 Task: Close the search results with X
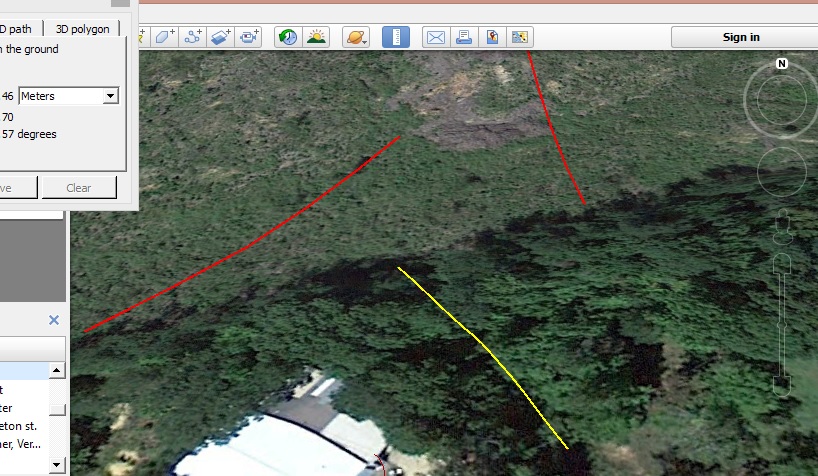[54, 320]
